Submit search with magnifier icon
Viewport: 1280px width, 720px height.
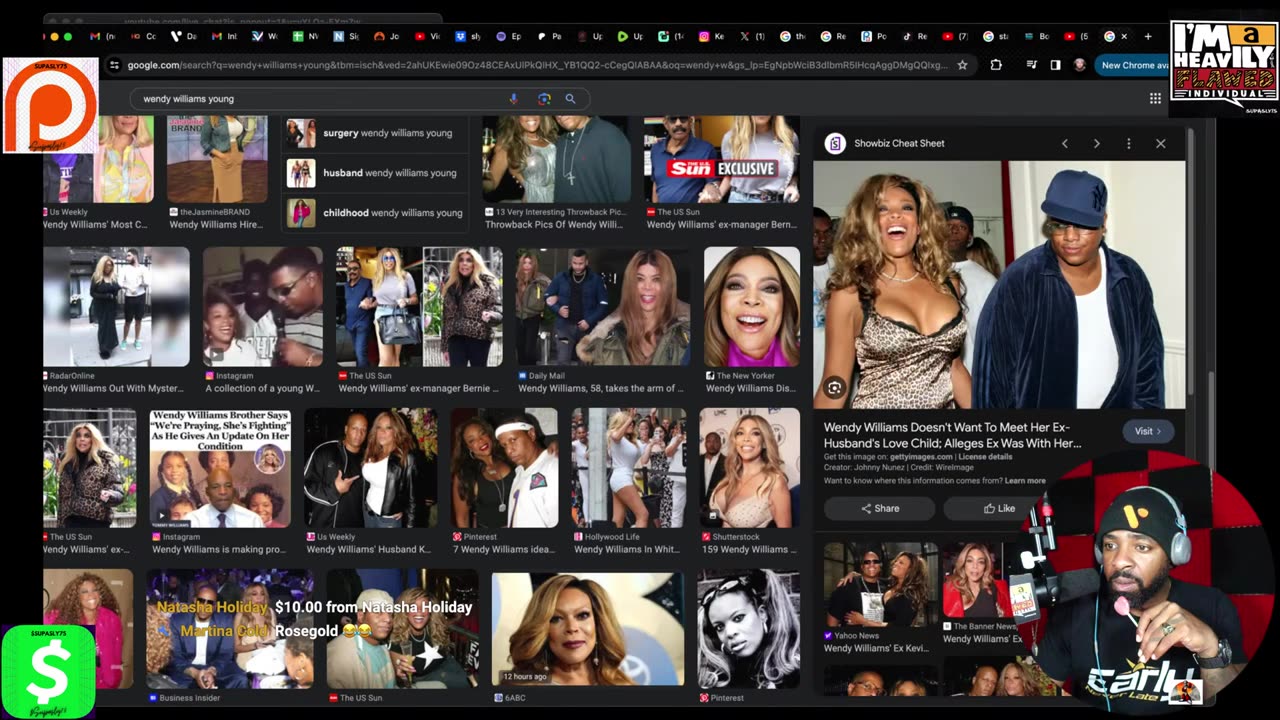[570, 99]
